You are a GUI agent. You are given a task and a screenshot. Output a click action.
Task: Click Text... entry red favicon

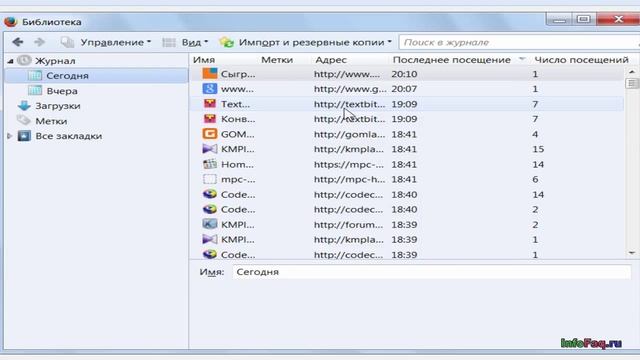210,104
